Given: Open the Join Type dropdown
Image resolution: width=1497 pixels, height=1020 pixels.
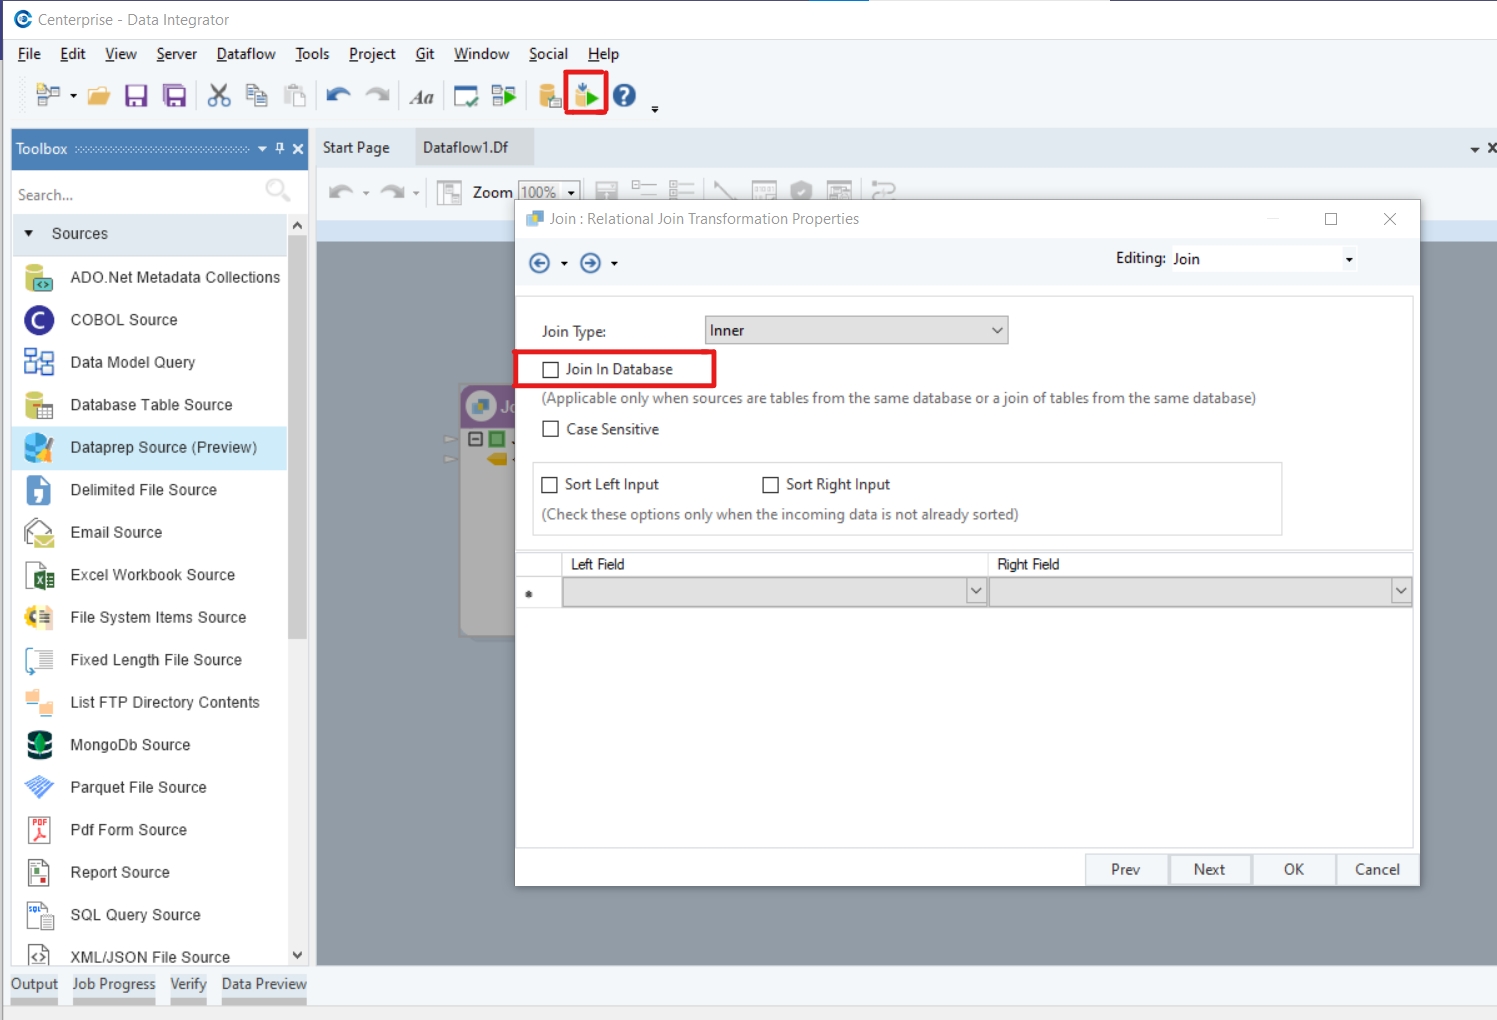Looking at the screenshot, I should click(x=856, y=331).
